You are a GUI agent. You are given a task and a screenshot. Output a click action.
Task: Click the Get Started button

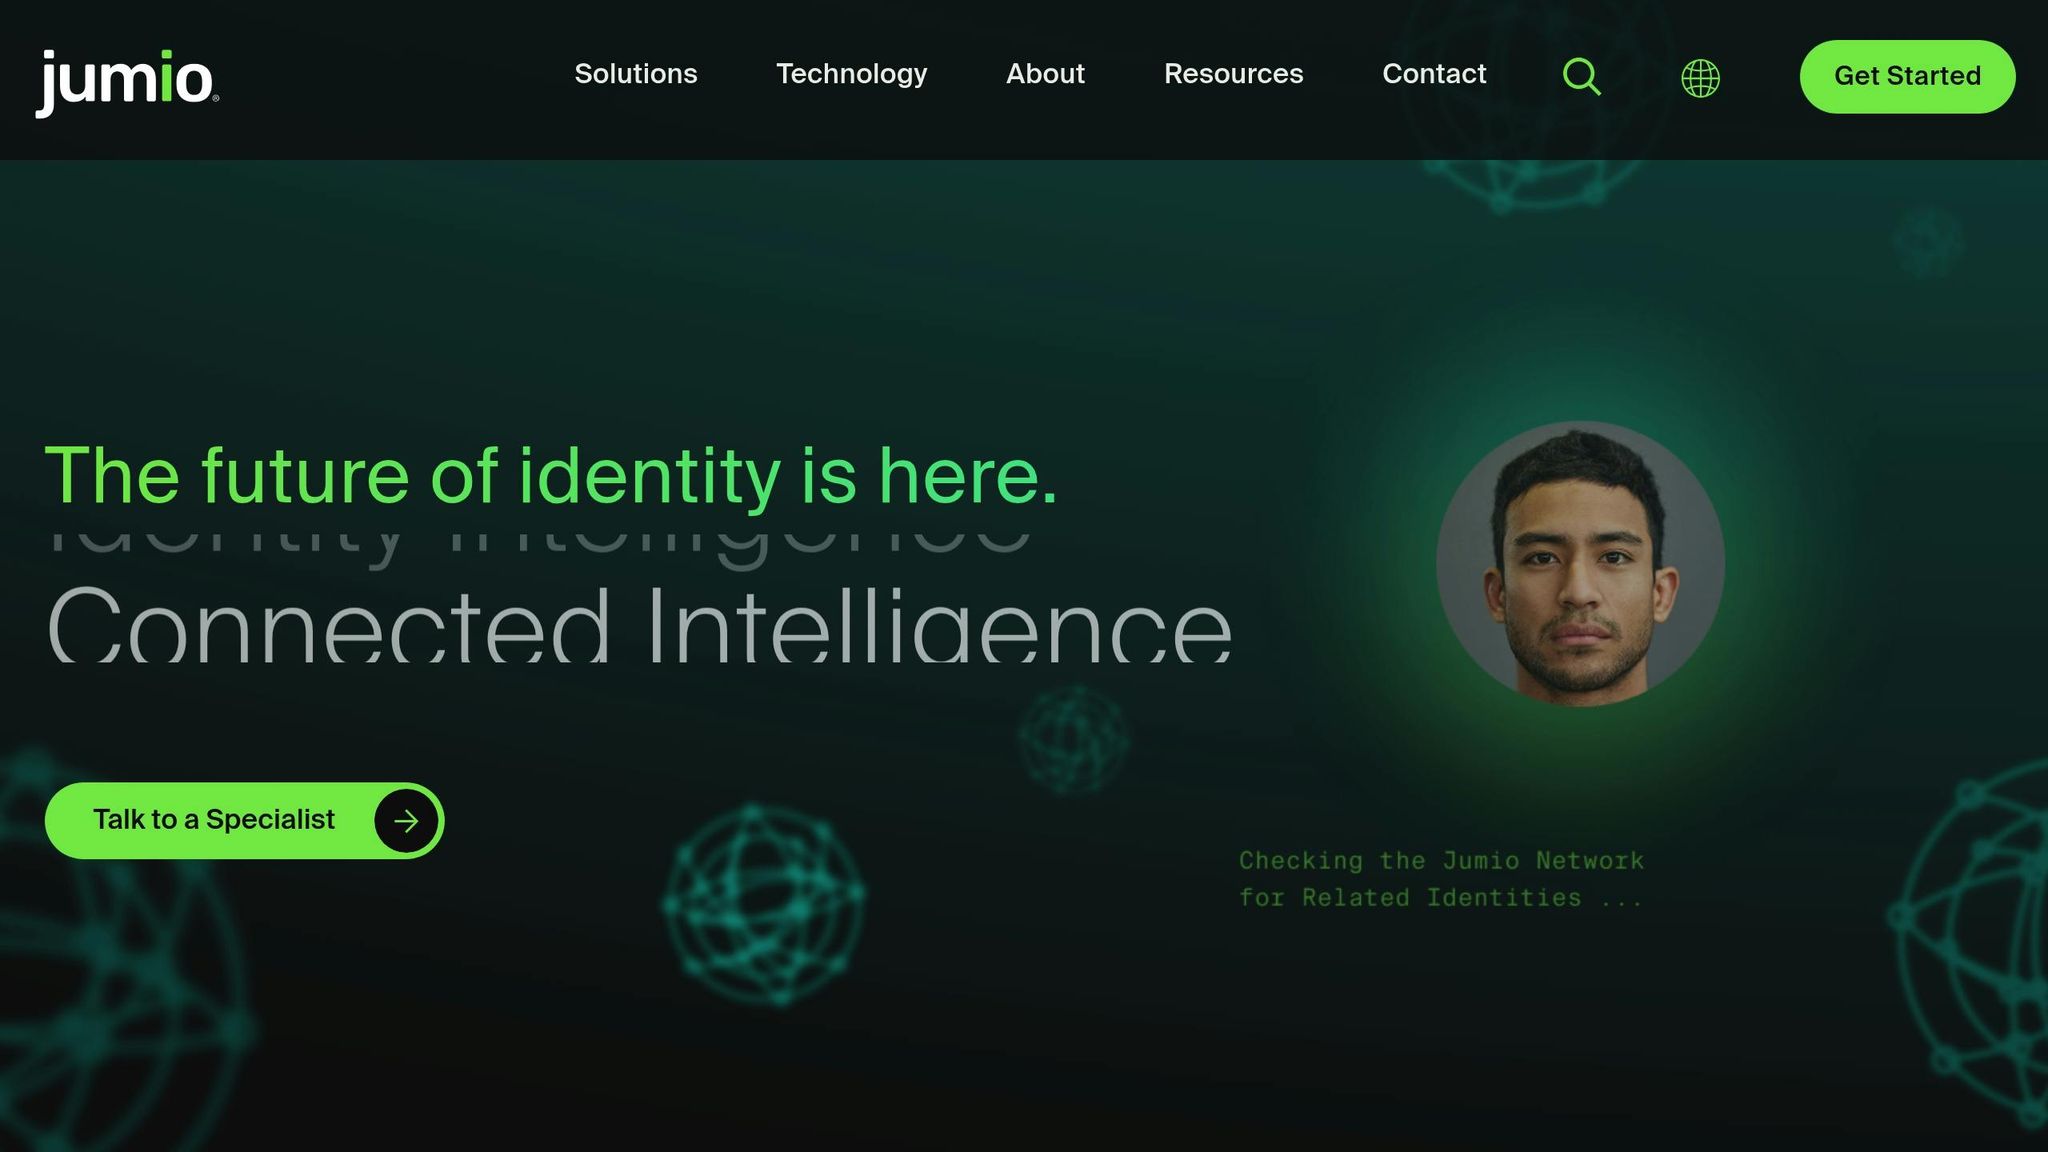(1907, 76)
